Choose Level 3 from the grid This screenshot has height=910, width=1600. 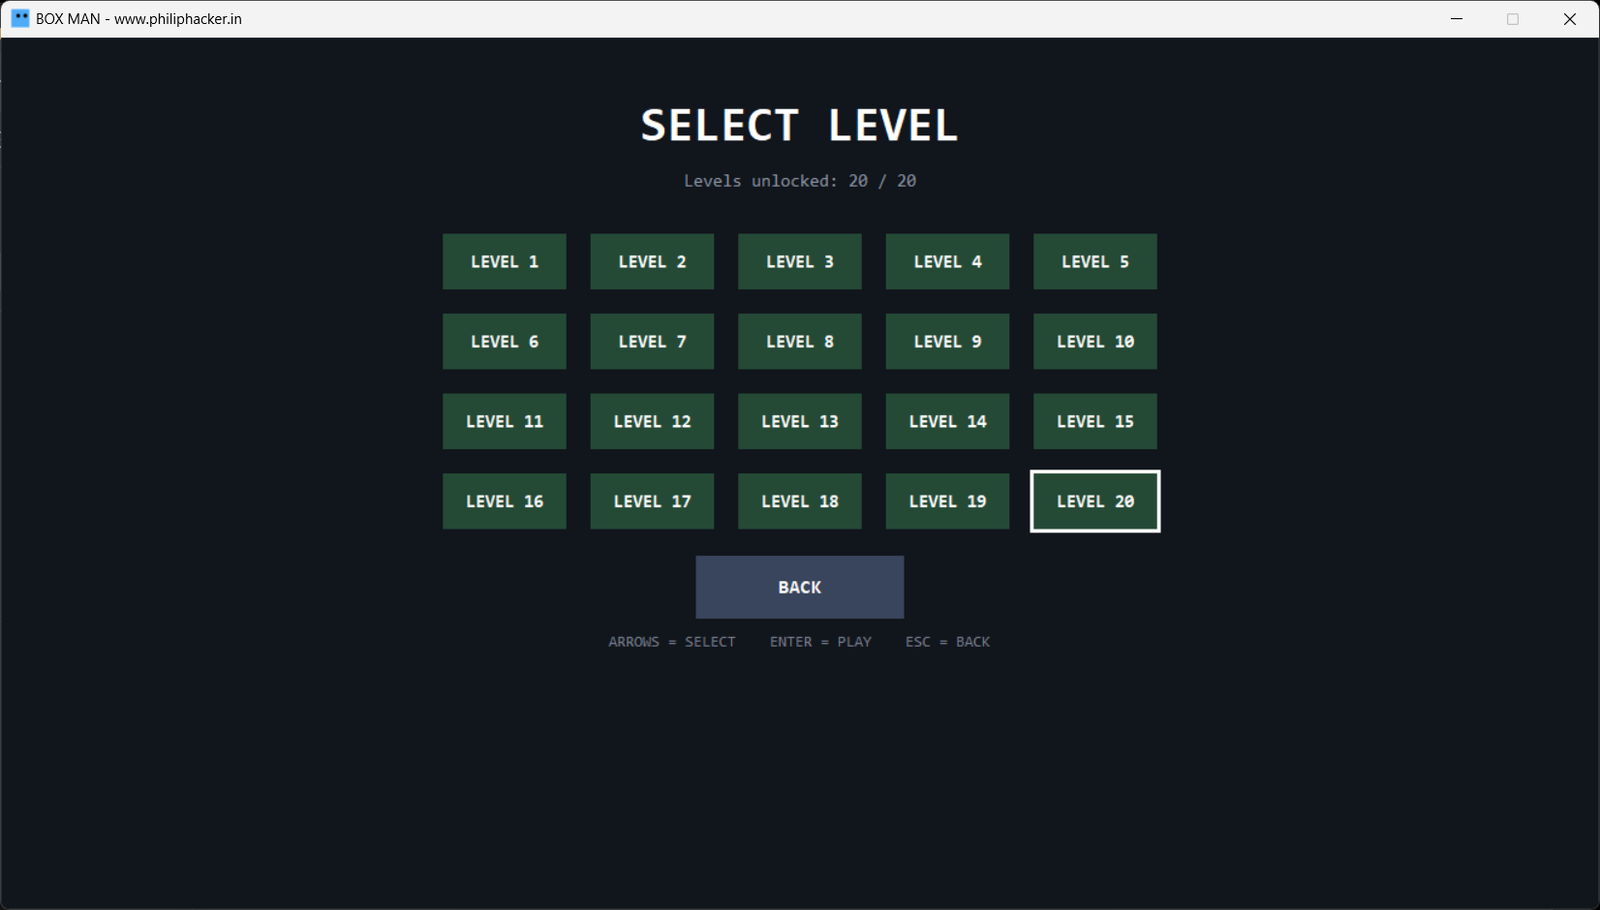coord(800,262)
